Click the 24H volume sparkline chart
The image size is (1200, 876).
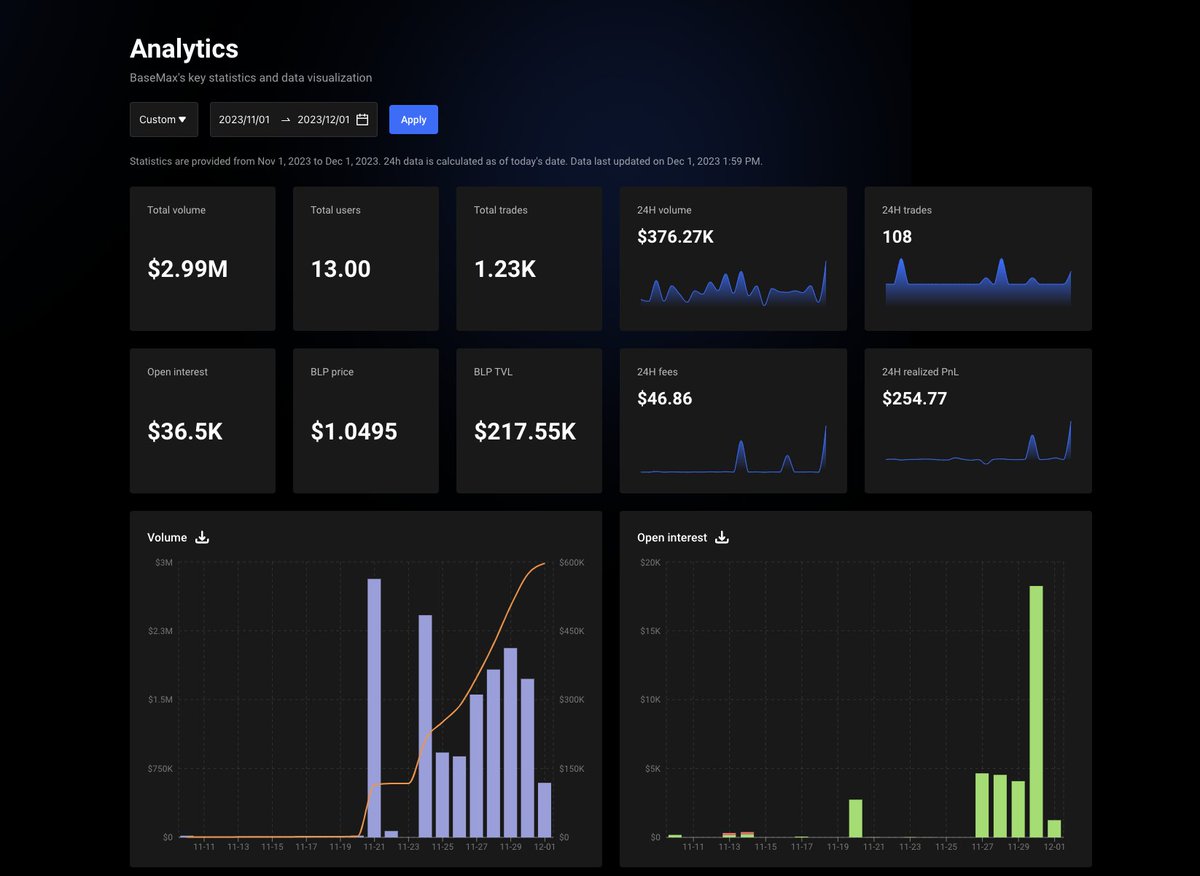pos(733,283)
